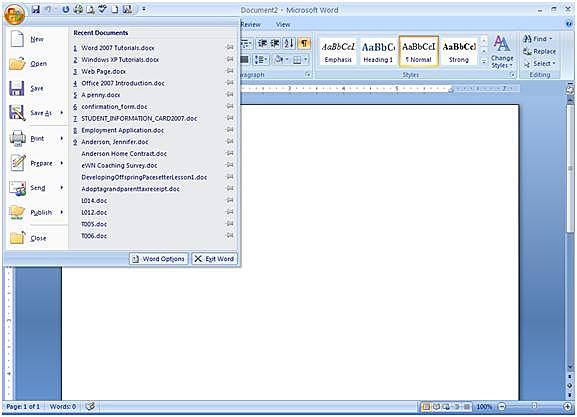Screen dimensions: 577x417
Task: Pin Employment Application.doc to list
Action: pyautogui.click(x=230, y=130)
